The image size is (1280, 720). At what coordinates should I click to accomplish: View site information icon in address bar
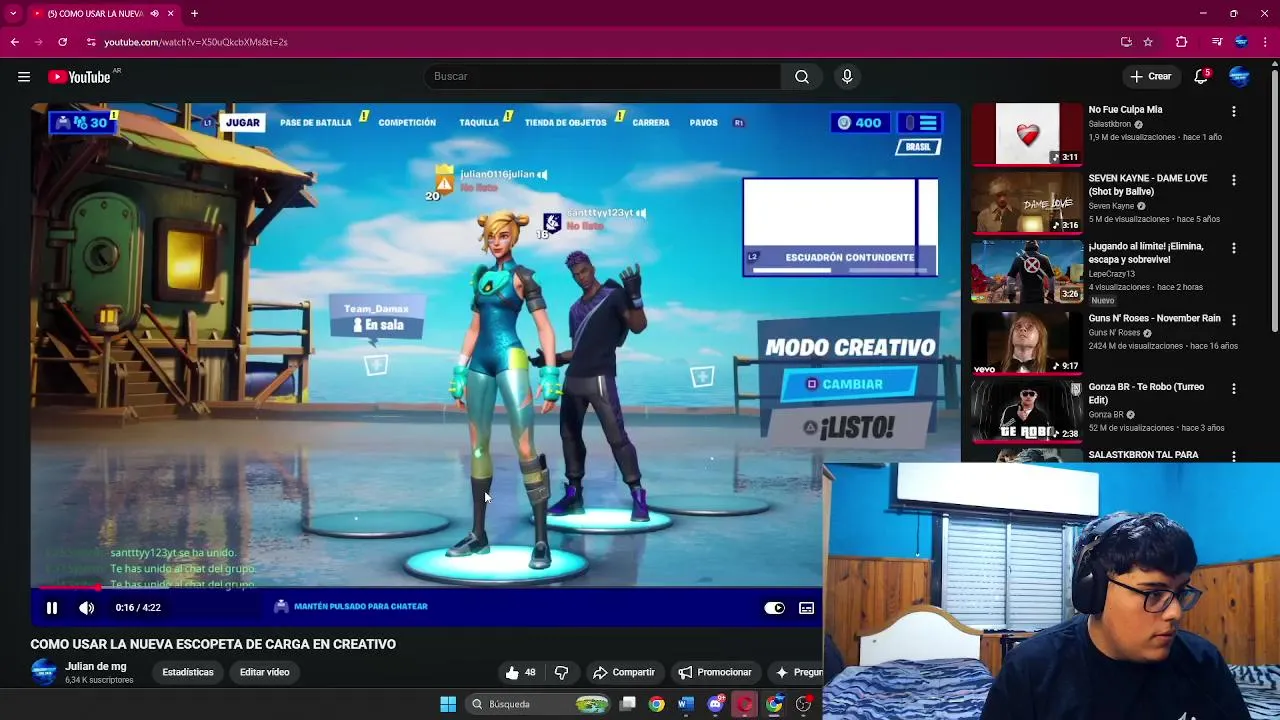[91, 42]
